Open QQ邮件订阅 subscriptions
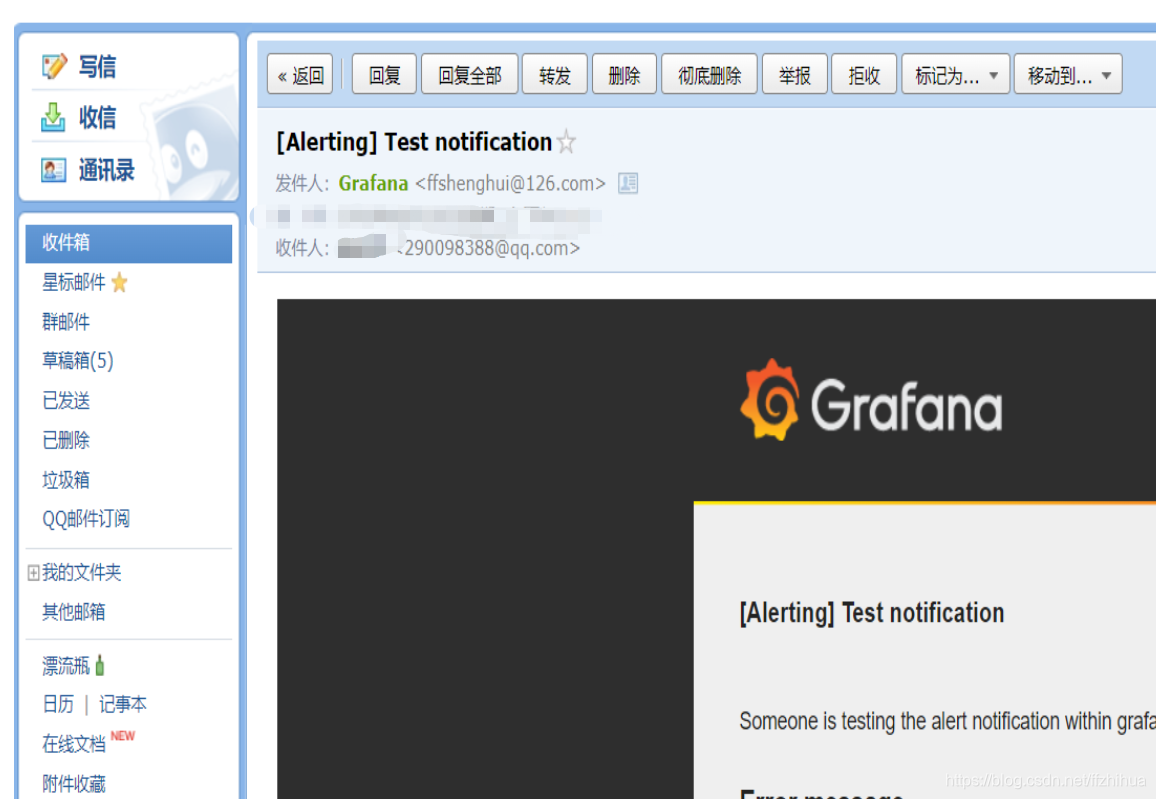Image resolution: width=1156 pixels, height=799 pixels. (x=86, y=519)
